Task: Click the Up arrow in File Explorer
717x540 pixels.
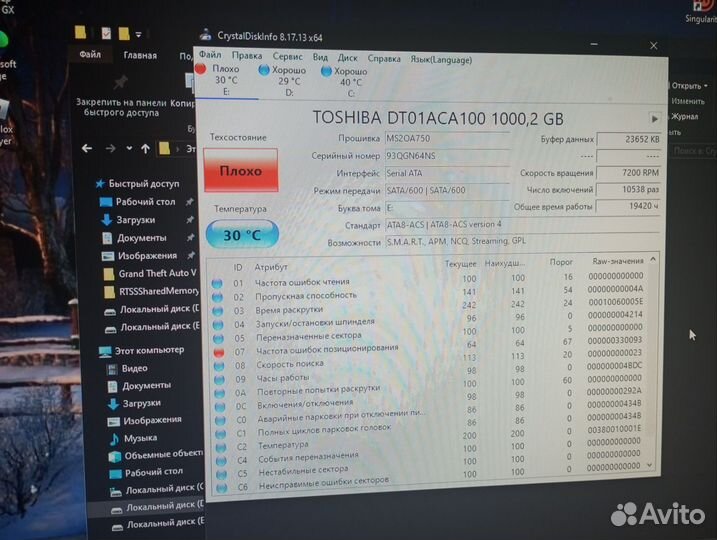Action: pyautogui.click(x=145, y=148)
